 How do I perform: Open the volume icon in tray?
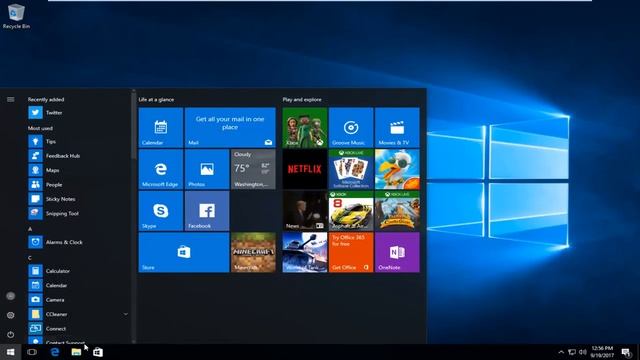(x=582, y=352)
